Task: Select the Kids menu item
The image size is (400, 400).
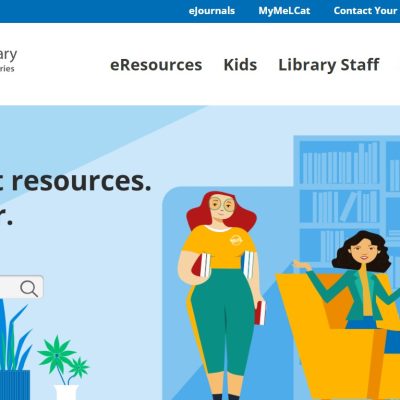Action: [240, 65]
